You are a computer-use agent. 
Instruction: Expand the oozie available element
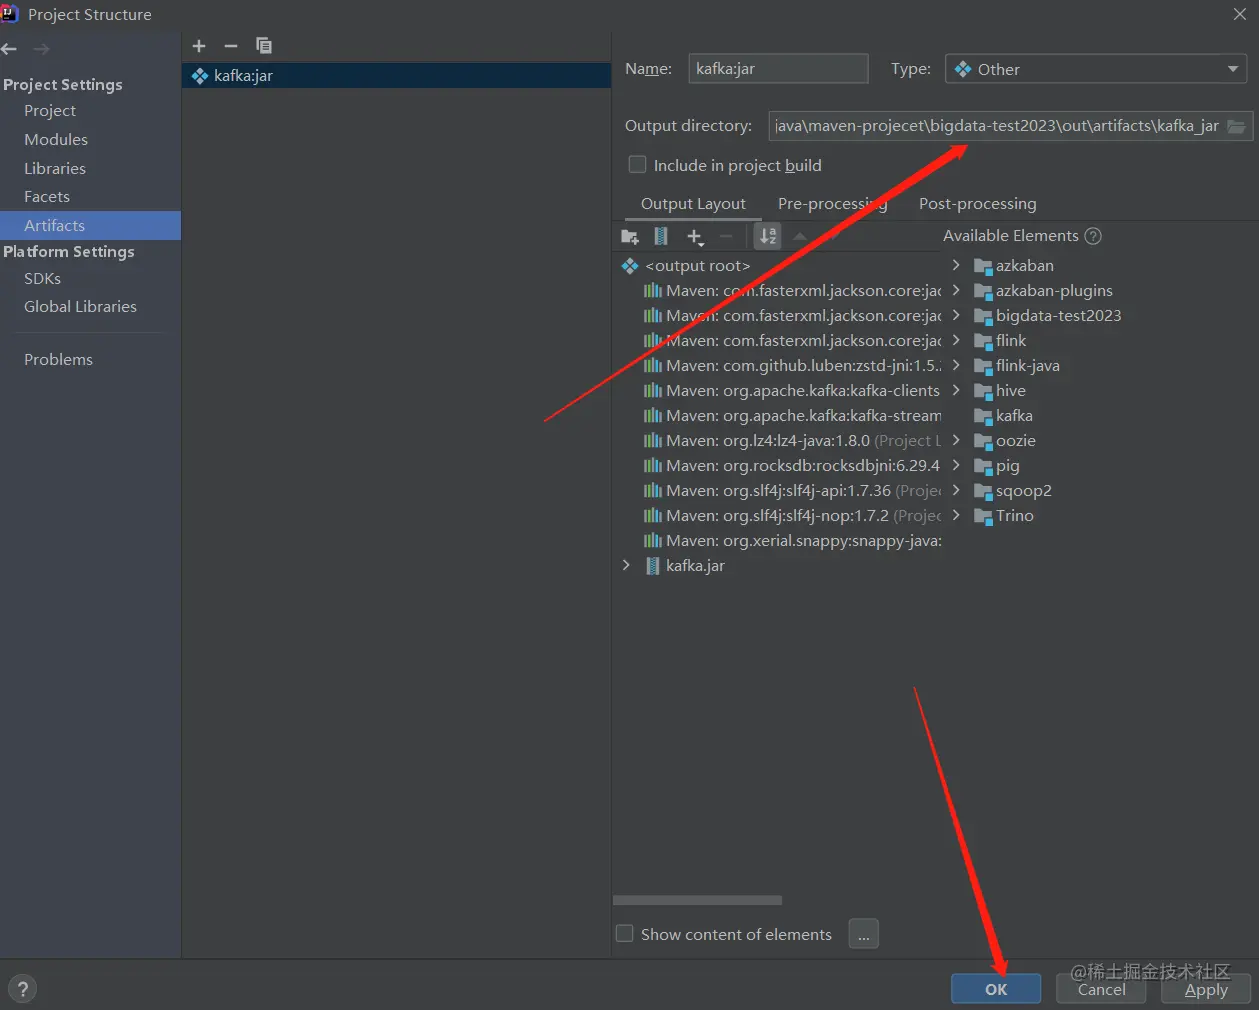tap(956, 440)
